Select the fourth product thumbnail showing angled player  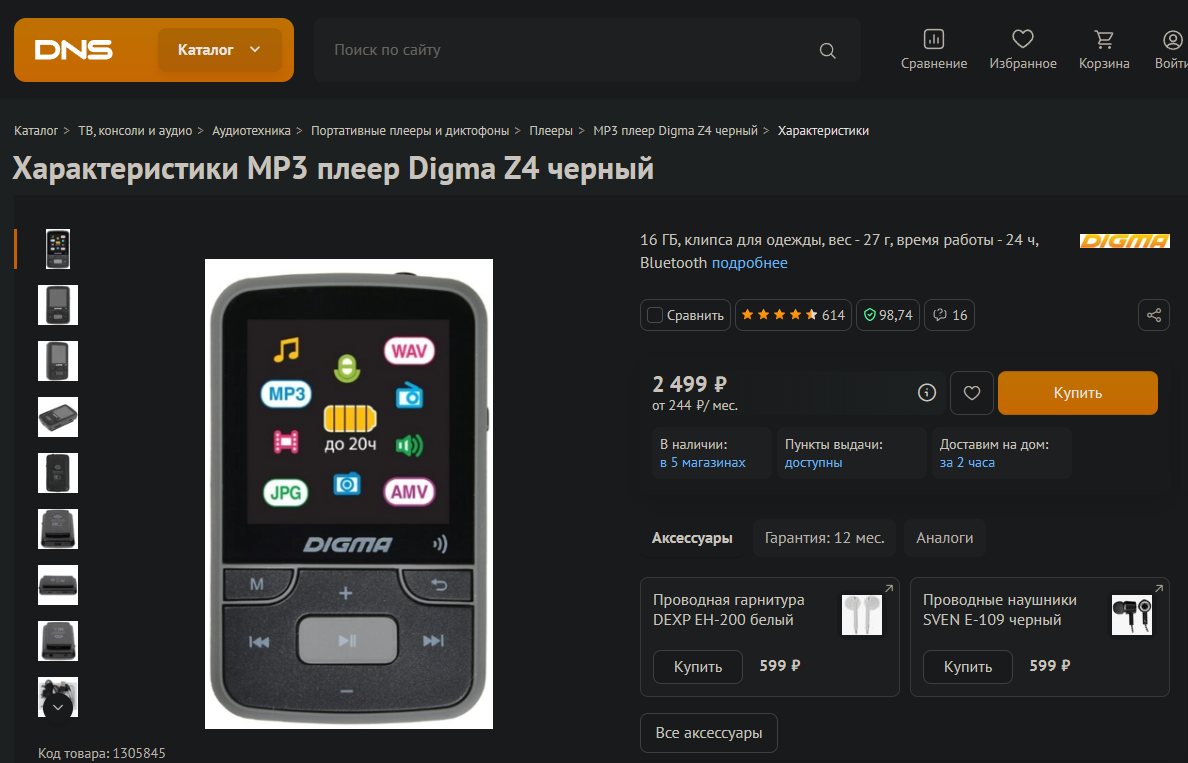tap(58, 417)
